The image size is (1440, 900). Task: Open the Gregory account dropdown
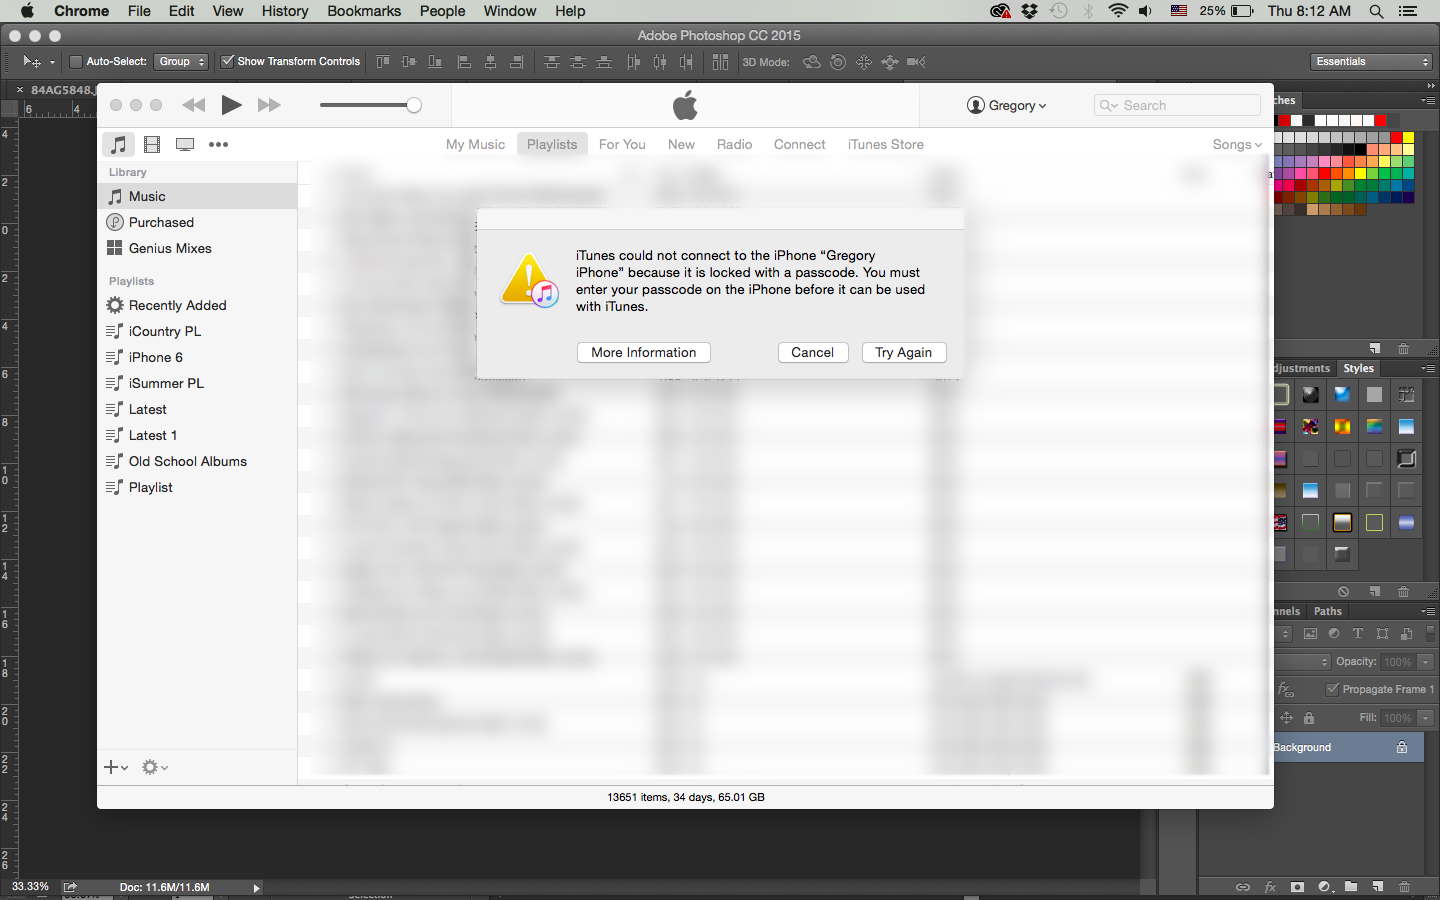click(1007, 105)
